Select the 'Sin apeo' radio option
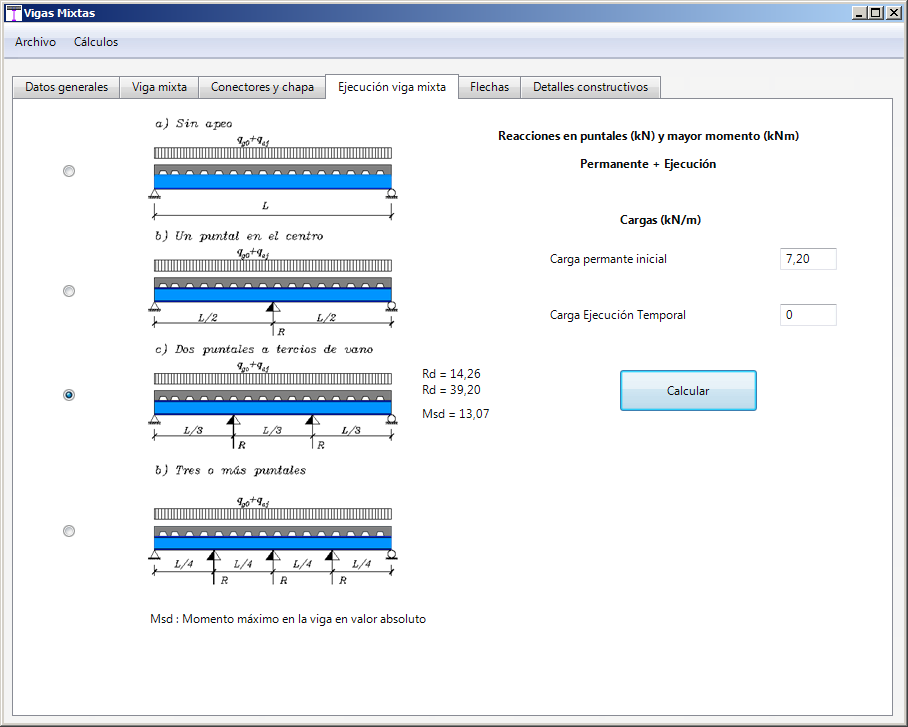908x727 pixels. coord(69,171)
